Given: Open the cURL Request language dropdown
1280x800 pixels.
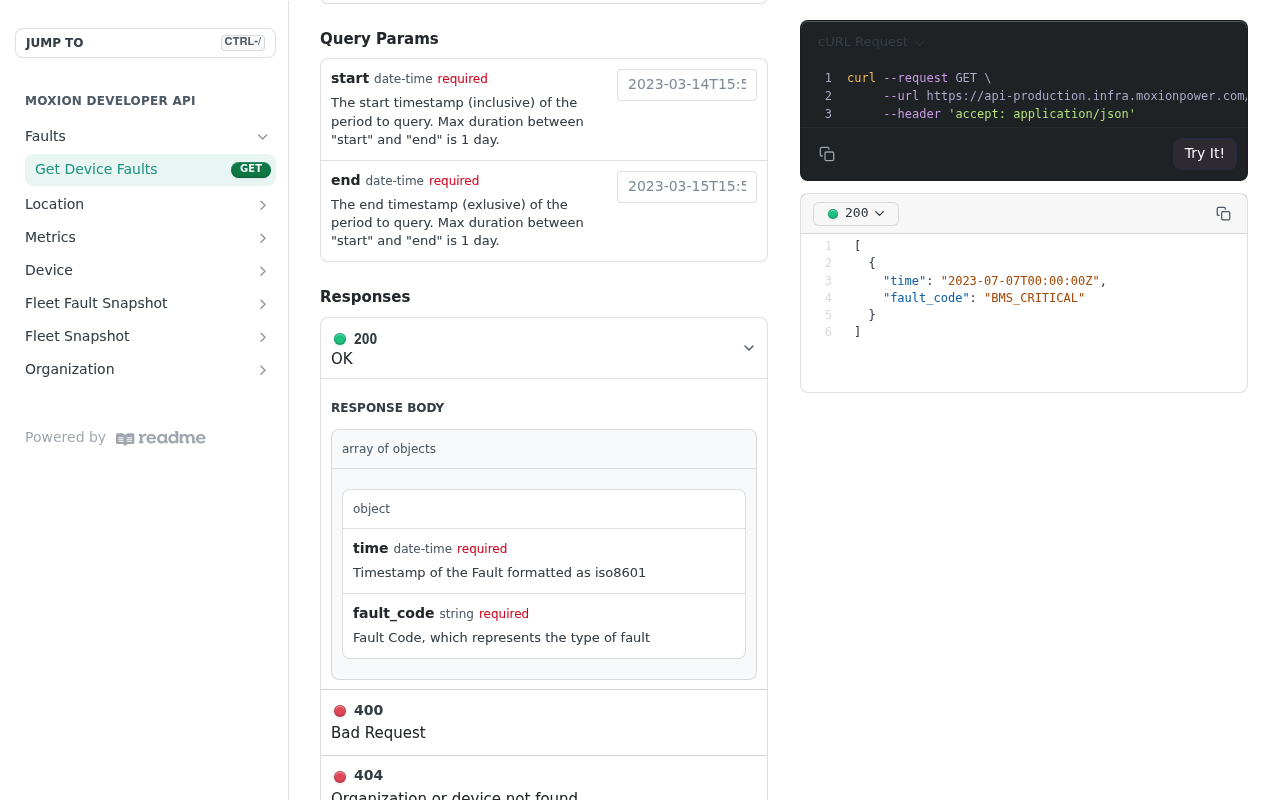Looking at the screenshot, I should 870,42.
